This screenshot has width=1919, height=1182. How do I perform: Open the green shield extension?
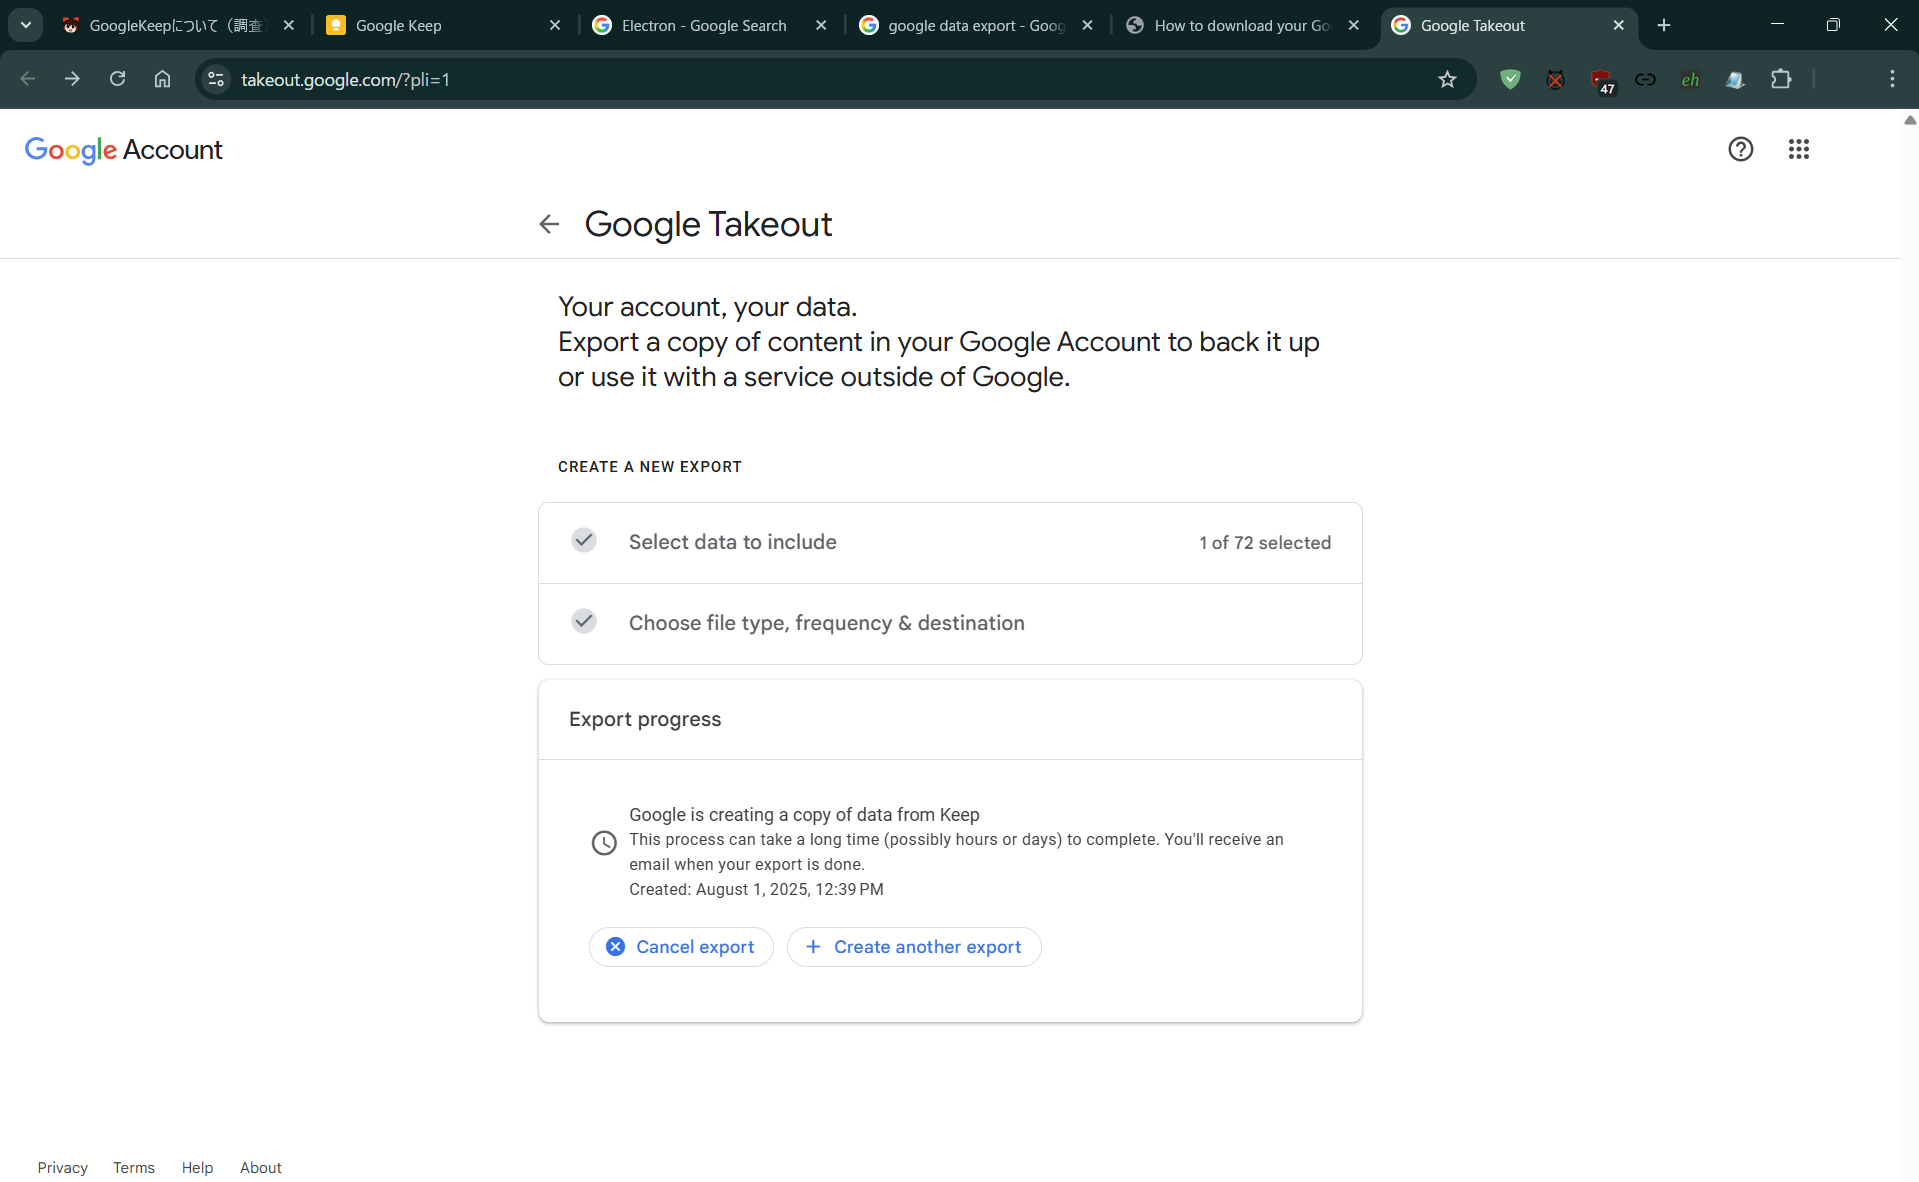pos(1510,79)
